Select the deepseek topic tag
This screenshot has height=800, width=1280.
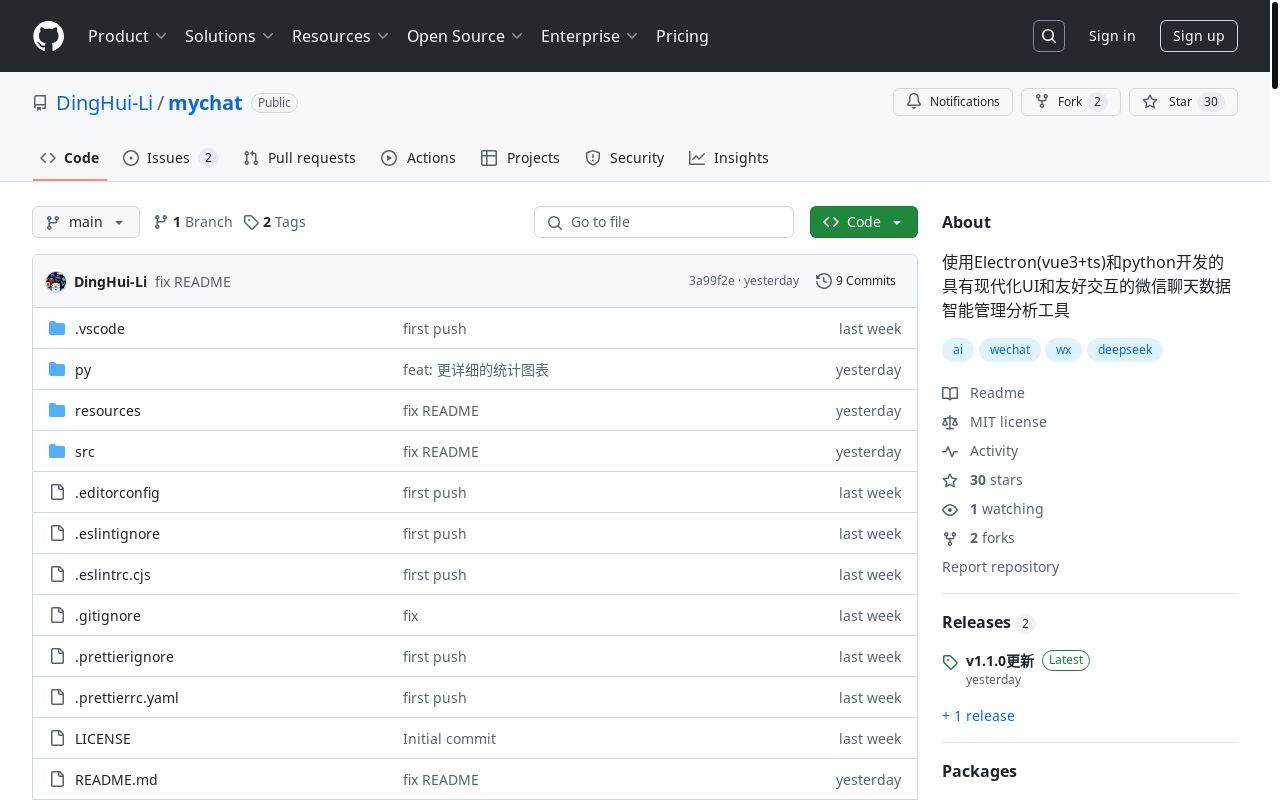[x=1125, y=349]
